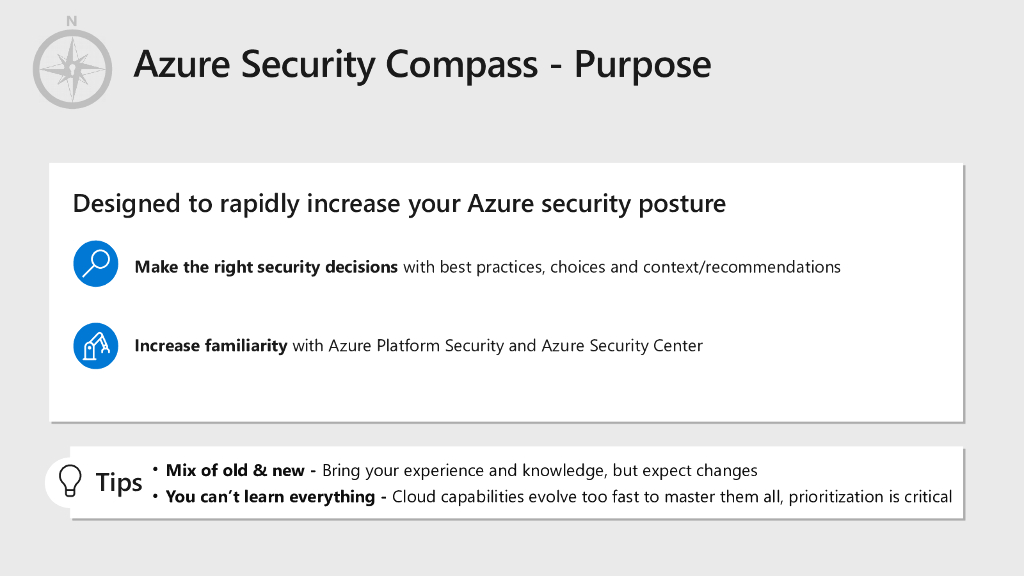The width and height of the screenshot is (1024, 576).
Task: Click the "prioritization is critical" phrase
Action: pyautogui.click(x=870, y=497)
